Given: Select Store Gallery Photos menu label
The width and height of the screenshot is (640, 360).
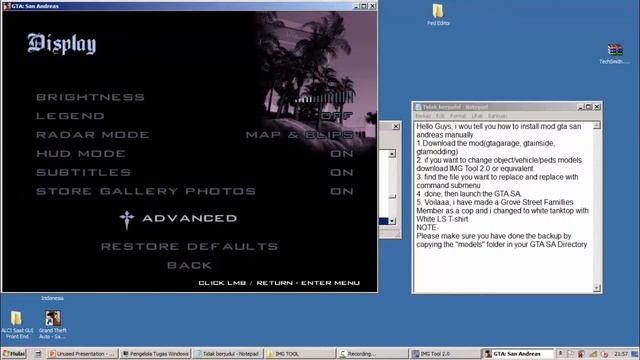Looking at the screenshot, I should coord(146,191).
